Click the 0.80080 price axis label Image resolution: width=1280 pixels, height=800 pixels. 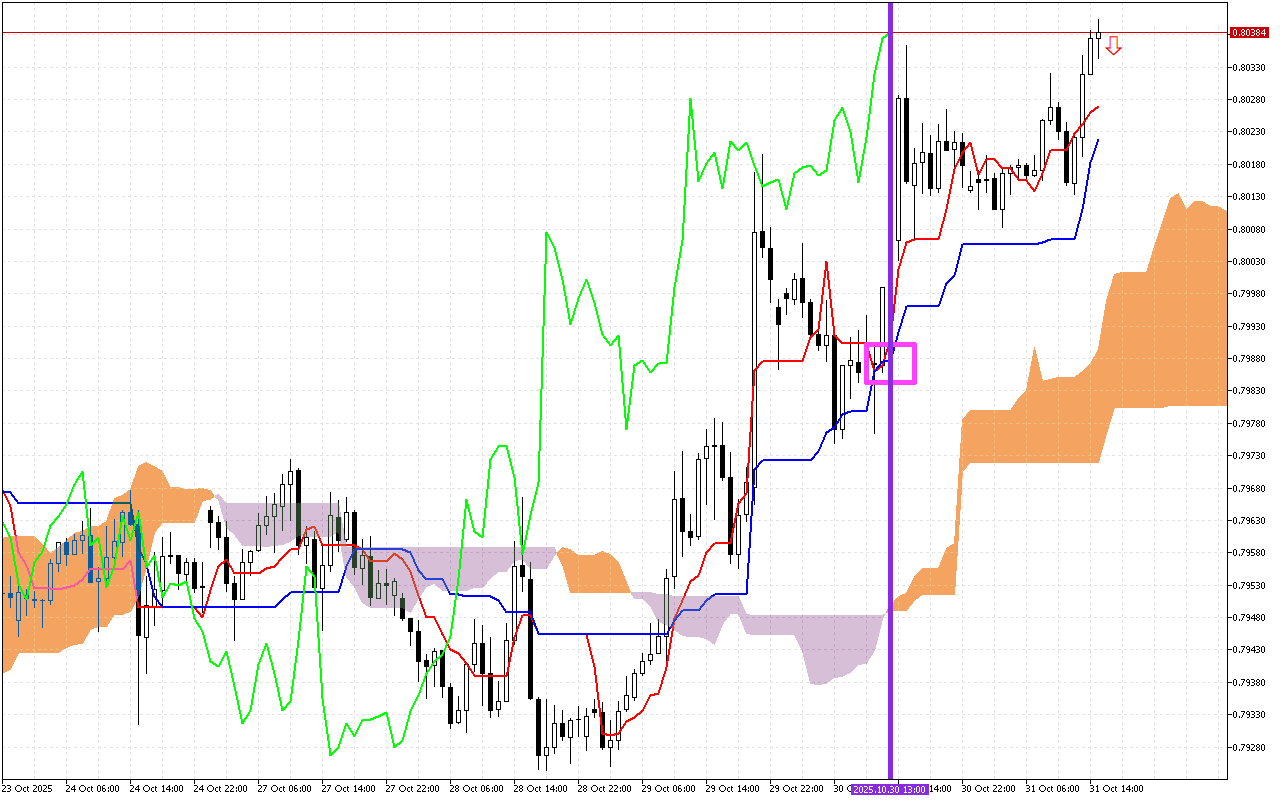pyautogui.click(x=1250, y=229)
